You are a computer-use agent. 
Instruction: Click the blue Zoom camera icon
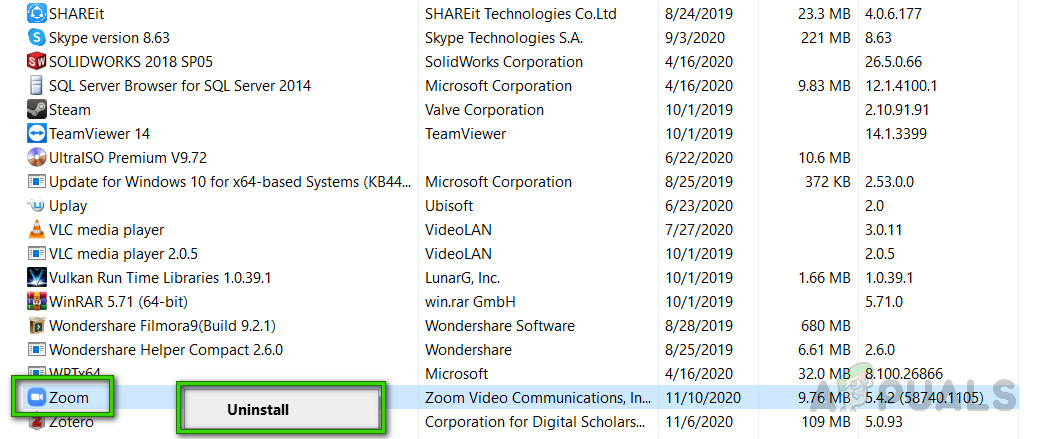36,398
